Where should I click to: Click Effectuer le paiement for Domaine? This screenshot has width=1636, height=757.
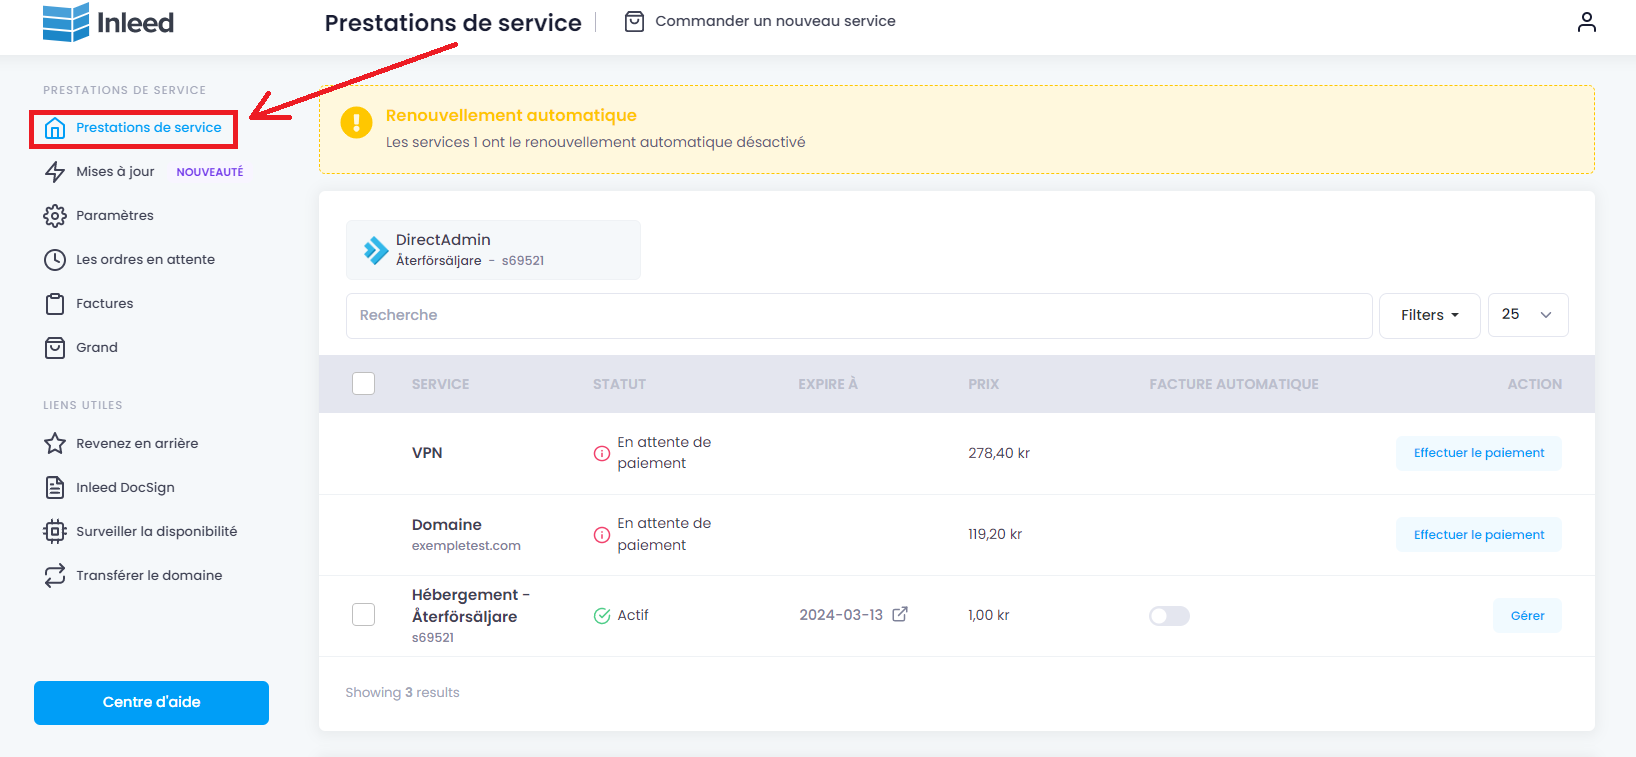pos(1479,535)
